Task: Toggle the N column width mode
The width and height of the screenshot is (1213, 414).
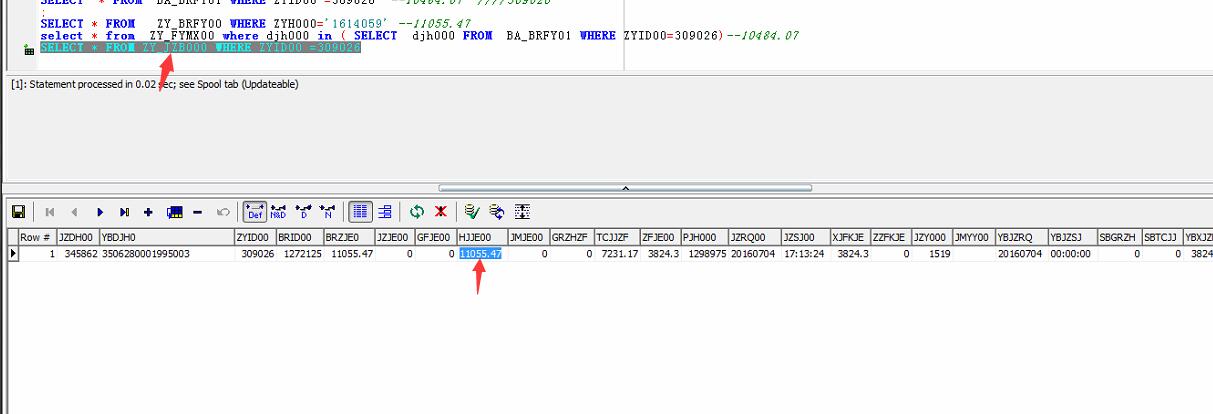Action: pos(327,212)
